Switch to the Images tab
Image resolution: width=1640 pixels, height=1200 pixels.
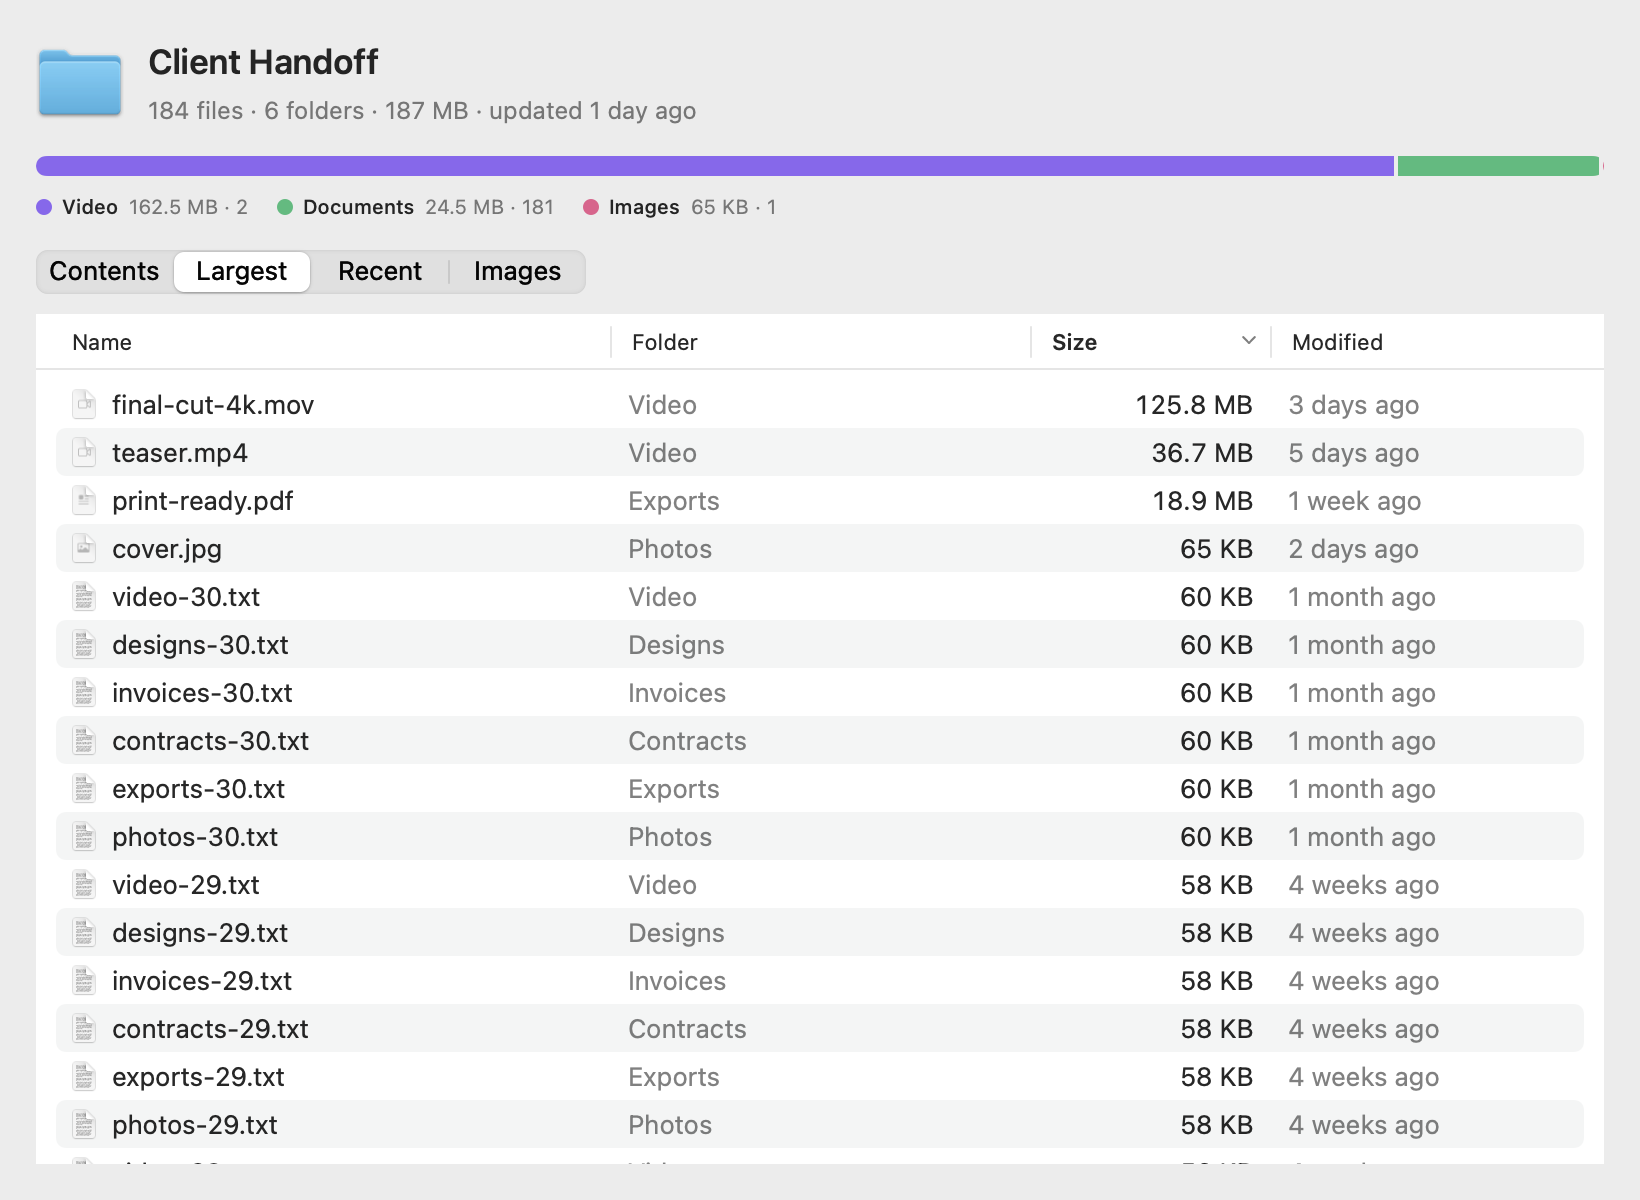coord(517,271)
